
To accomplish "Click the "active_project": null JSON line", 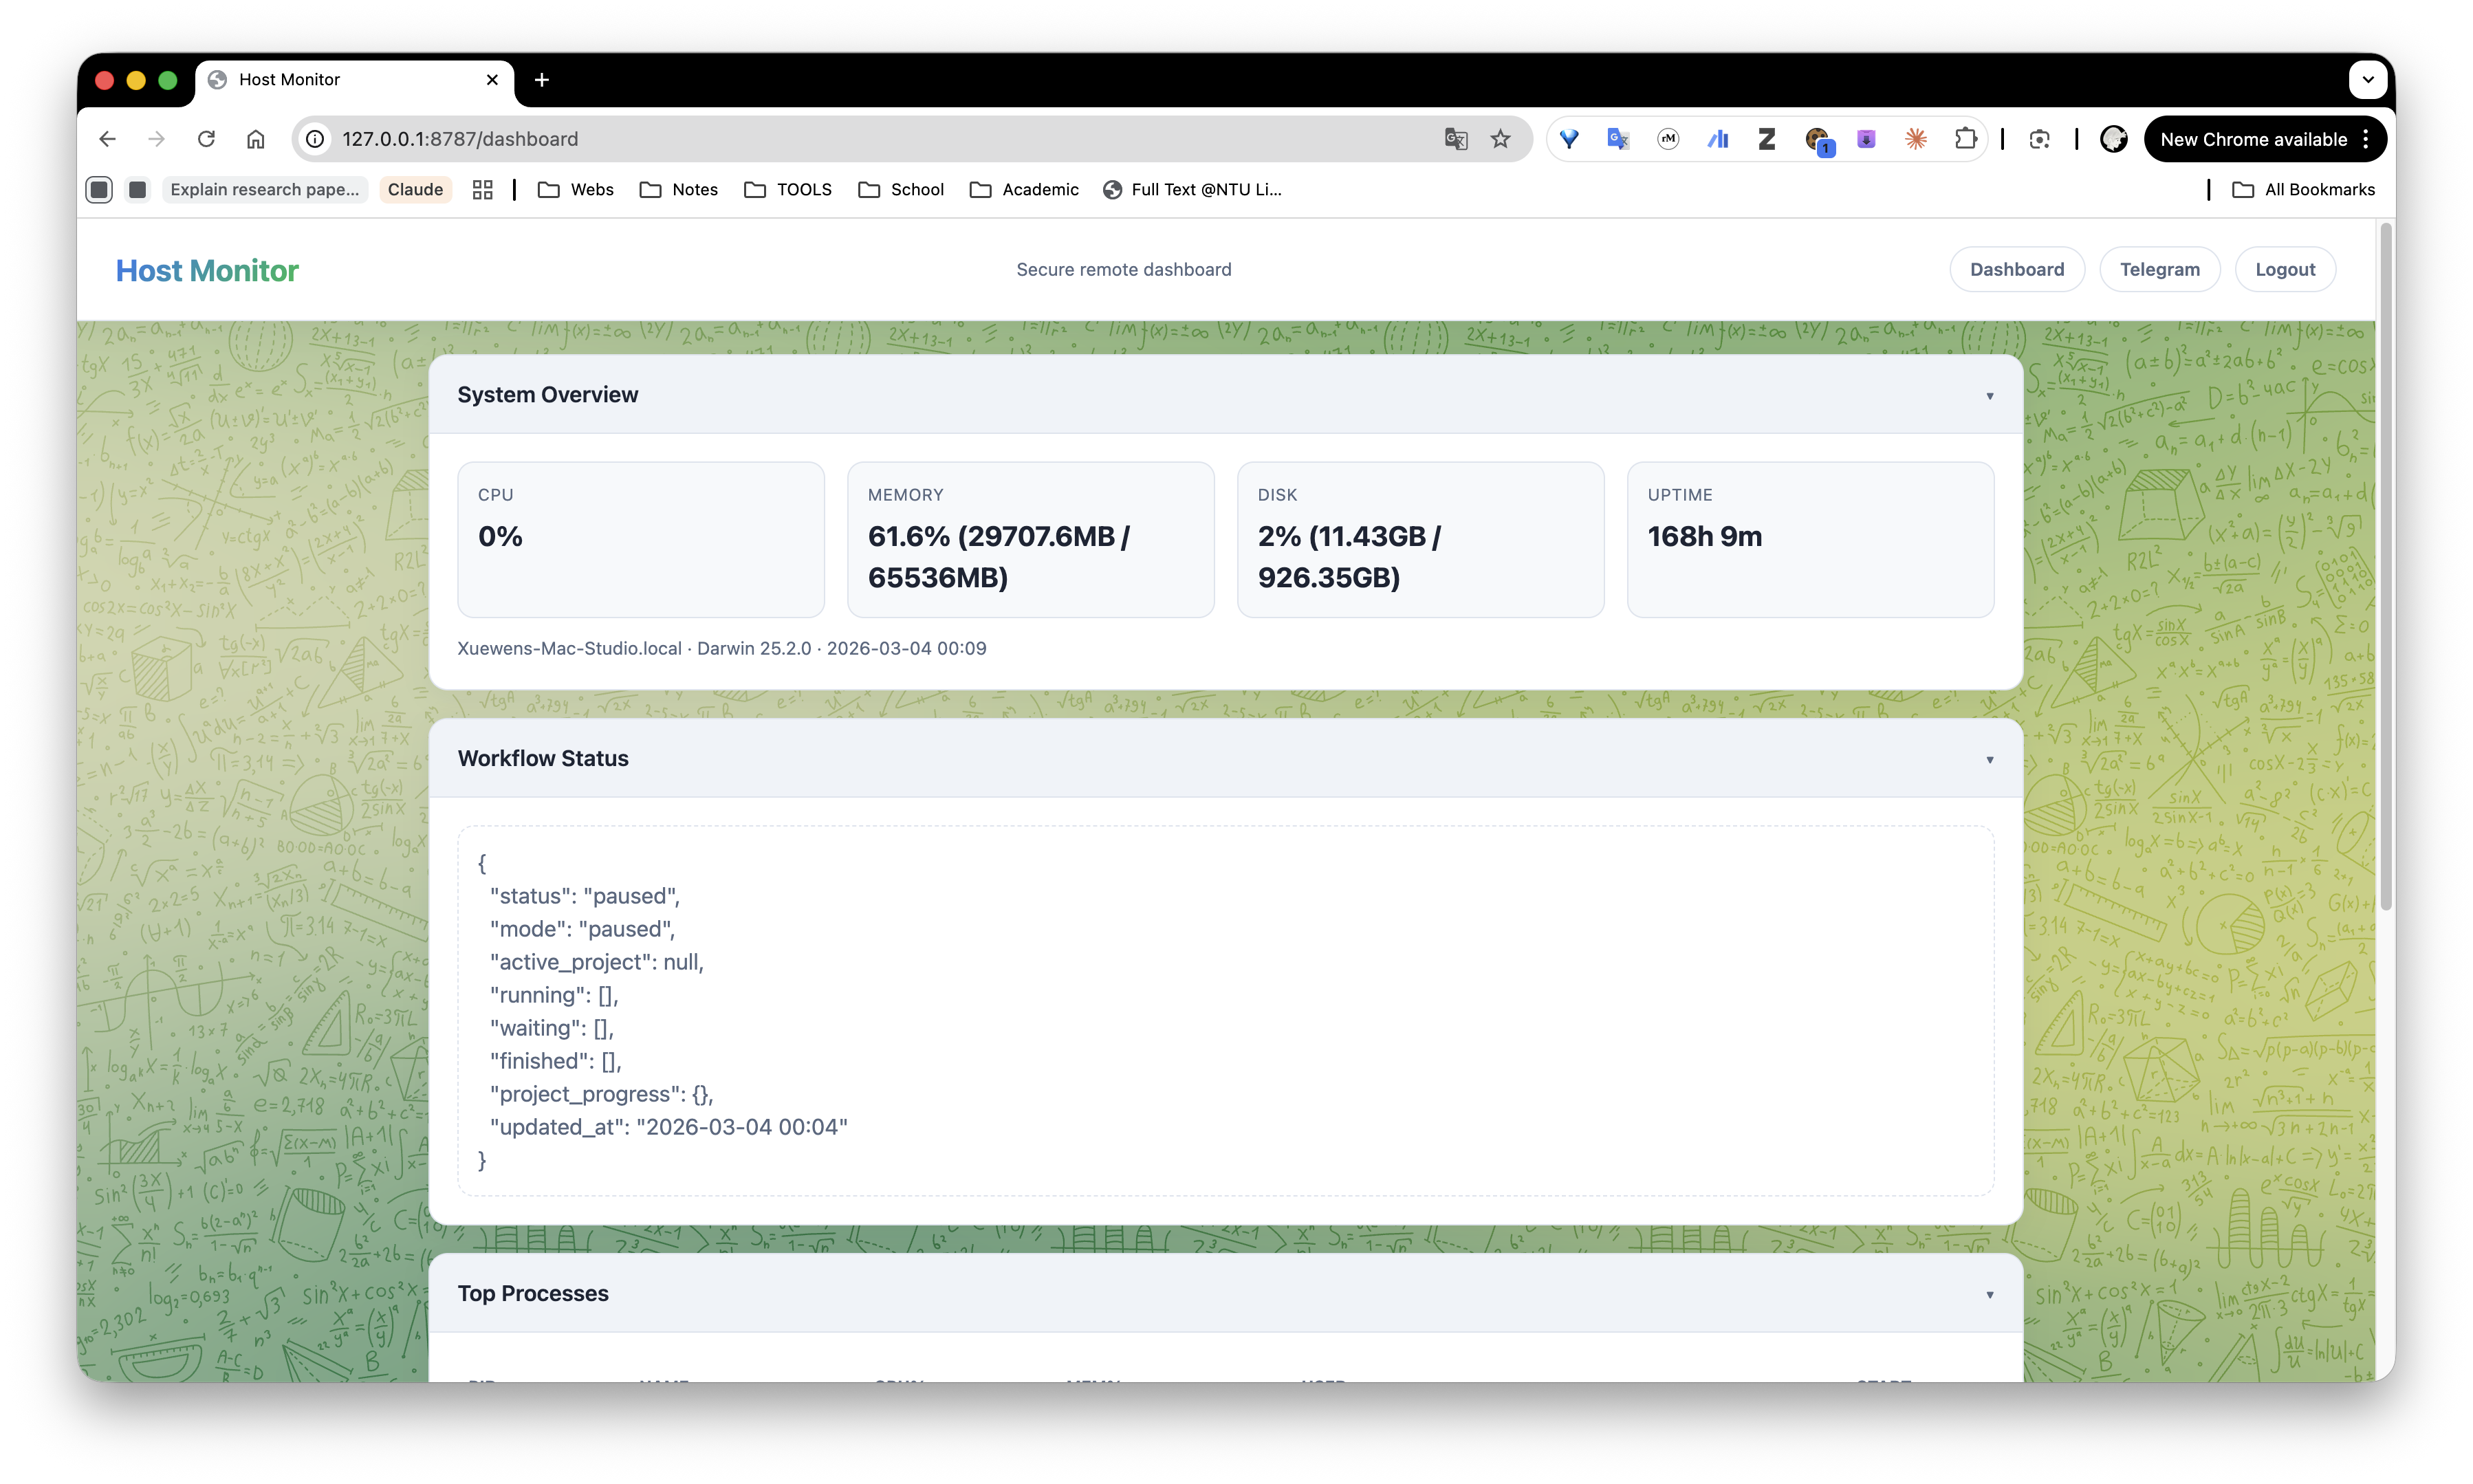I will tap(597, 962).
